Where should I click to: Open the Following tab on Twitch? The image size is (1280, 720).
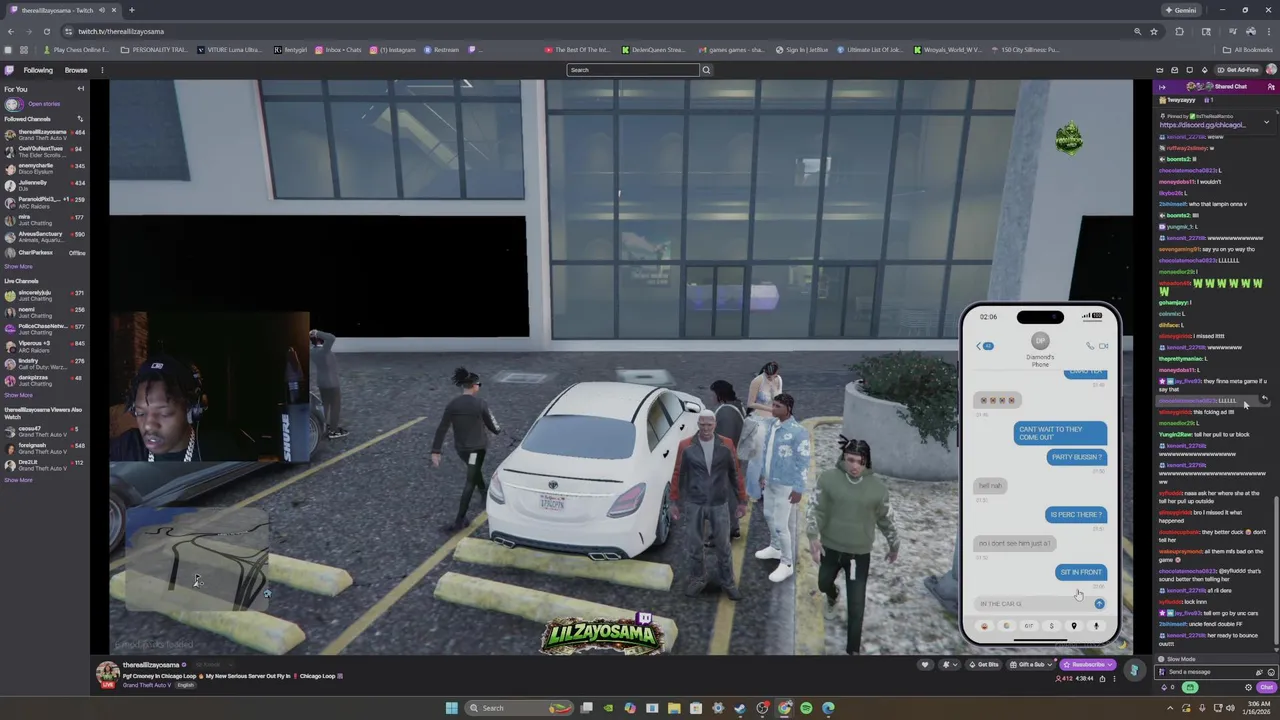[38, 70]
